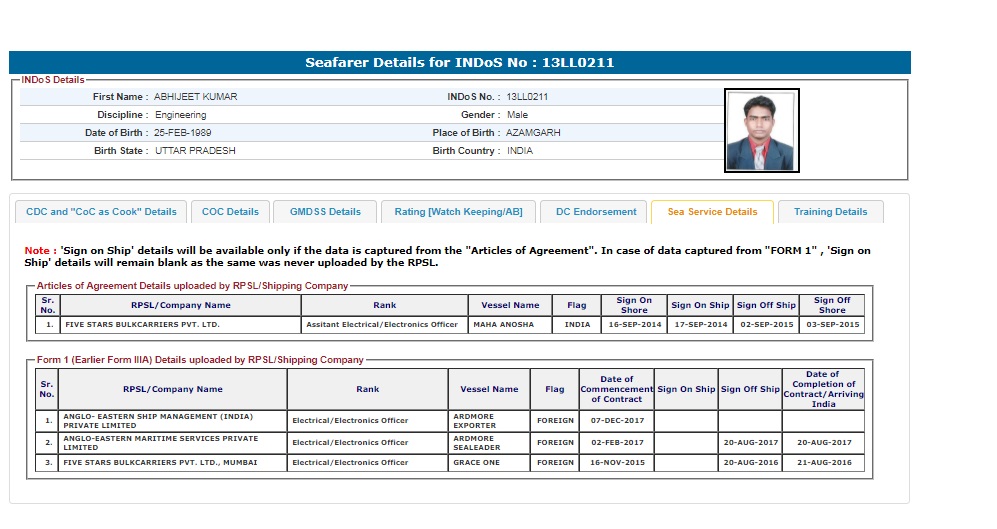This screenshot has height=529, width=997.
Task: Switch to the COC Details tab
Action: coord(230,212)
